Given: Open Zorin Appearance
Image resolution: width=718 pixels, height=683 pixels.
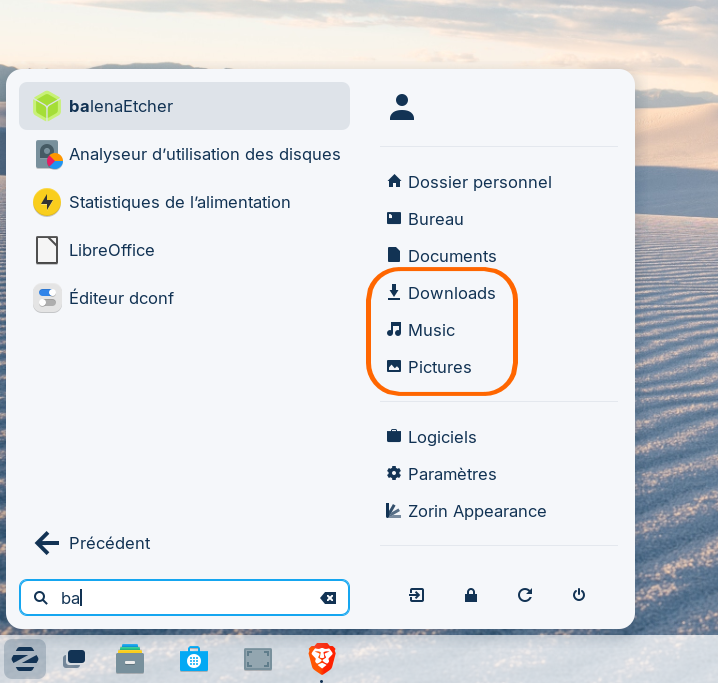Looking at the screenshot, I should (x=467, y=511).
